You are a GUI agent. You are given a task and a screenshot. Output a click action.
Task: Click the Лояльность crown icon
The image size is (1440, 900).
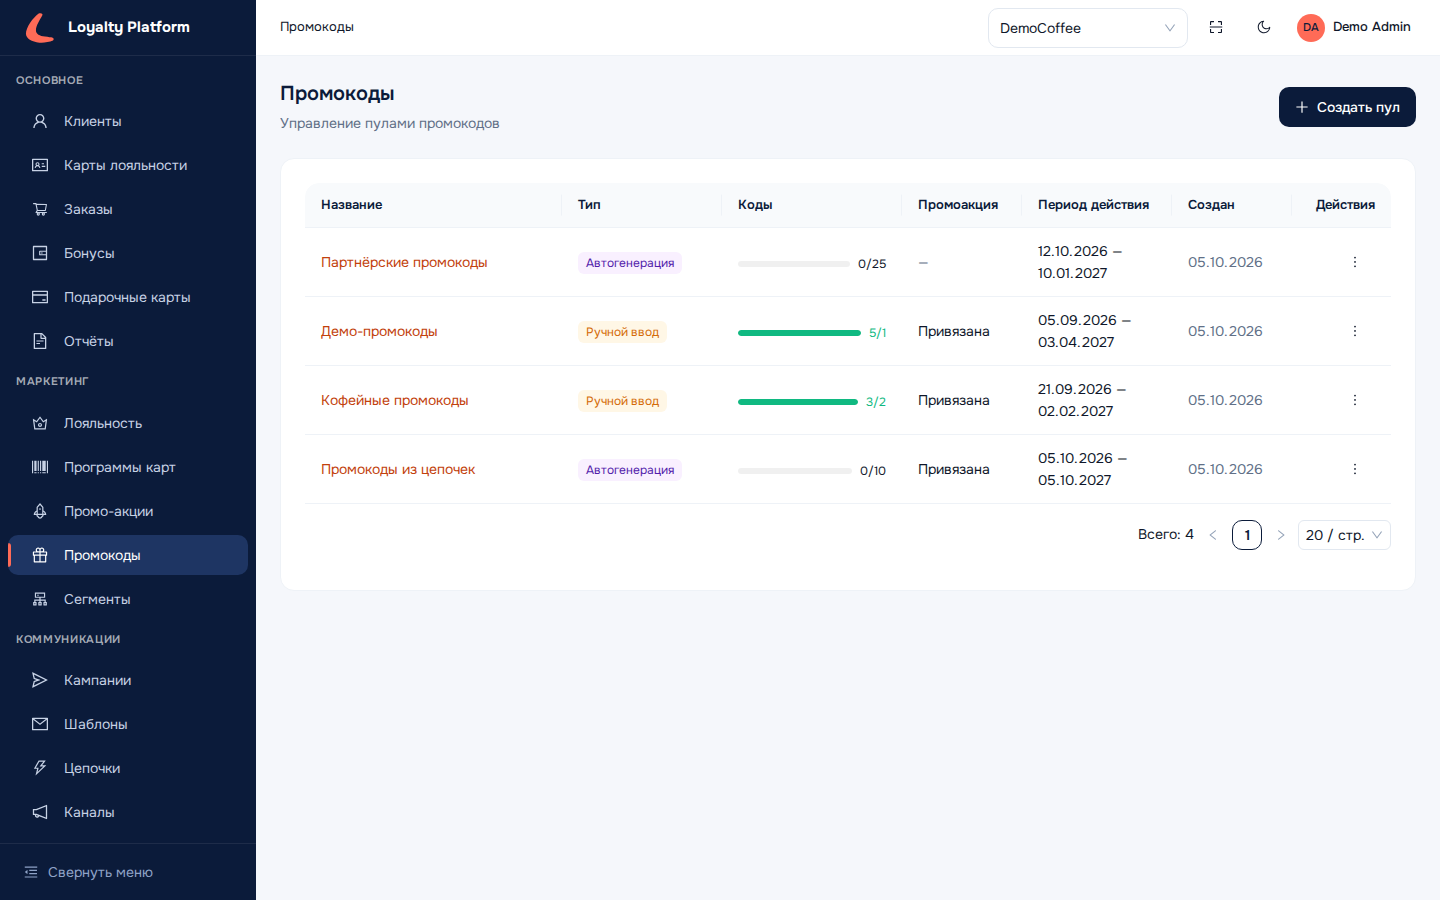click(40, 423)
